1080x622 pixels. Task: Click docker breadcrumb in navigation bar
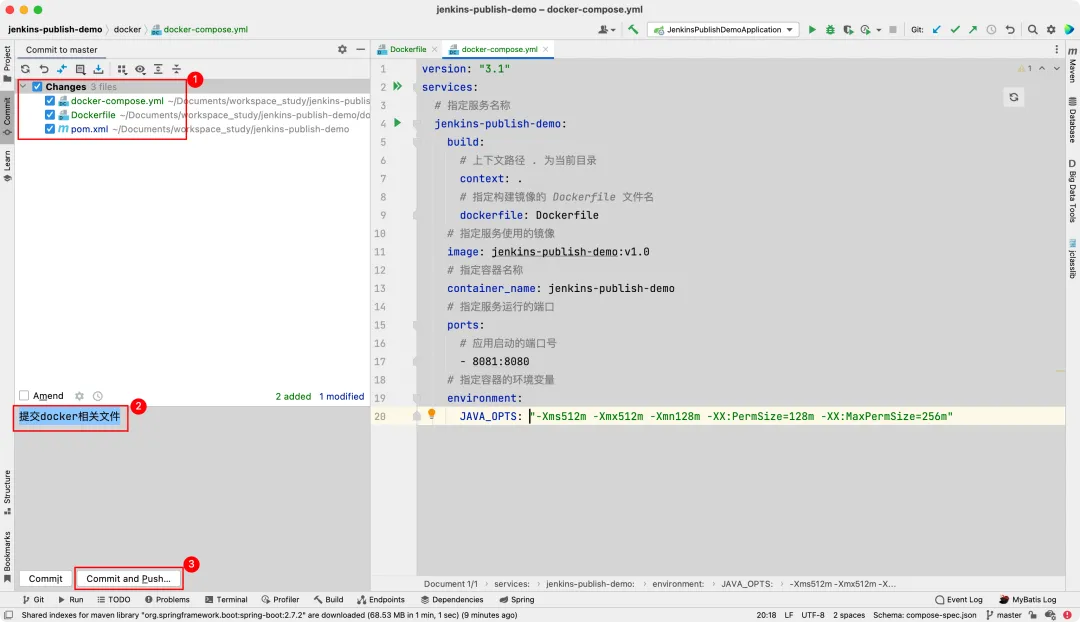(127, 30)
